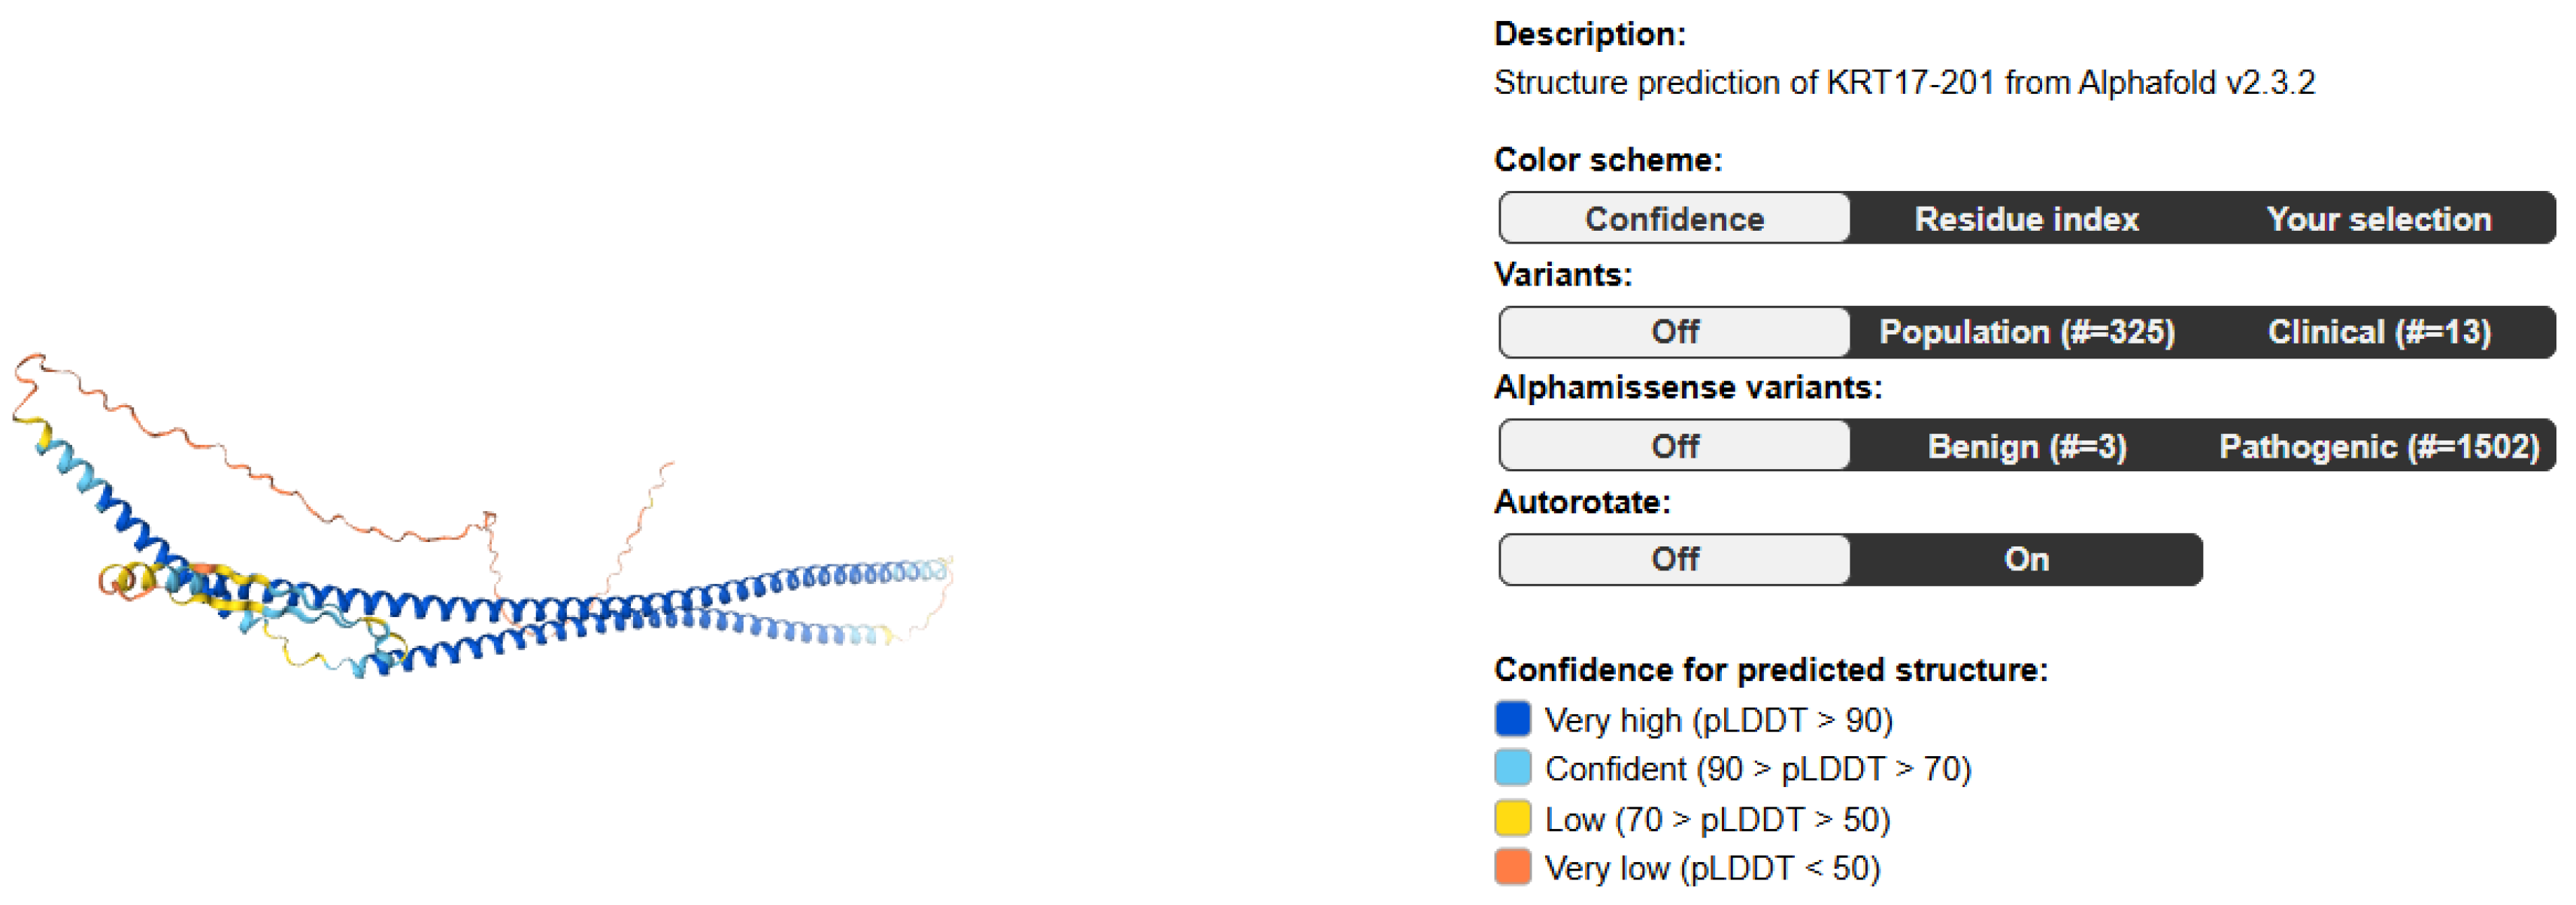Show Pathogenic (#=1502) Alphamissense variants
This screenshot has width=2576, height=905.
[x=2378, y=445]
